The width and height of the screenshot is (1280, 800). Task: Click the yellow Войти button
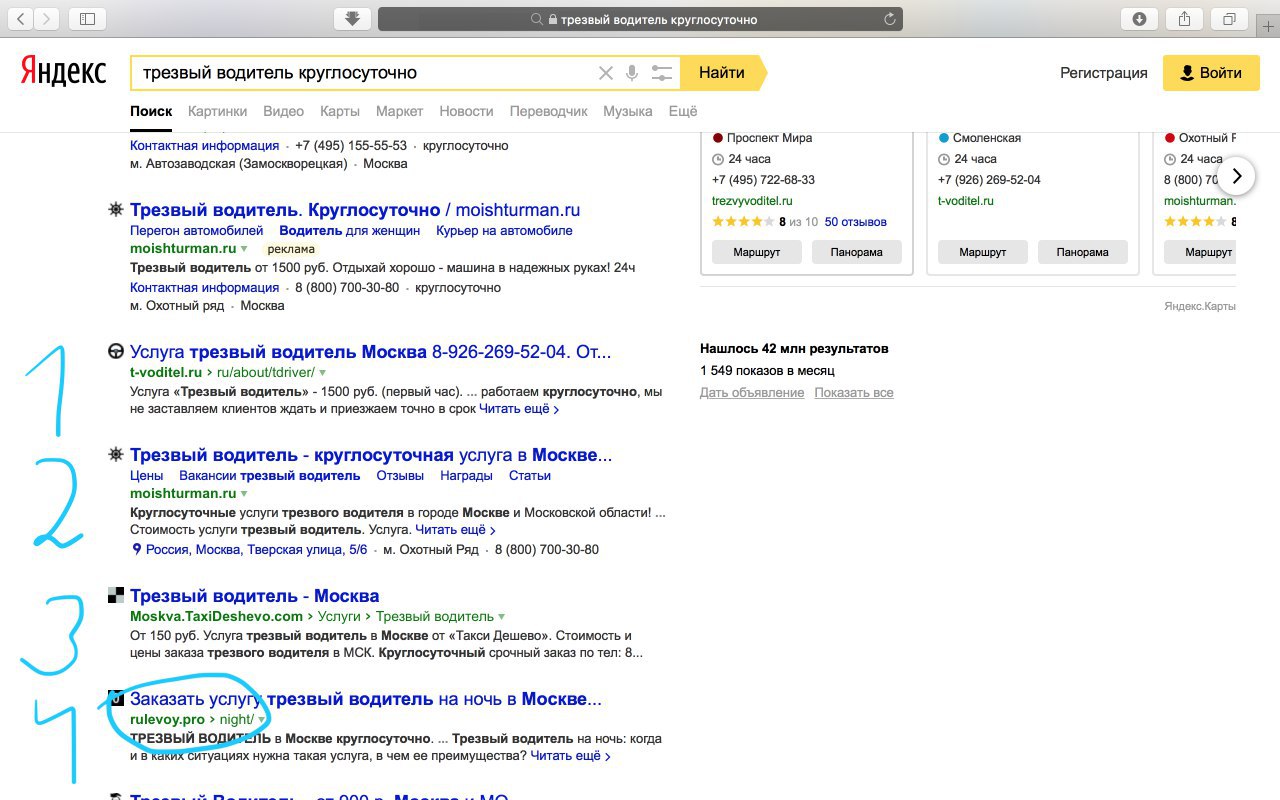click(1211, 73)
